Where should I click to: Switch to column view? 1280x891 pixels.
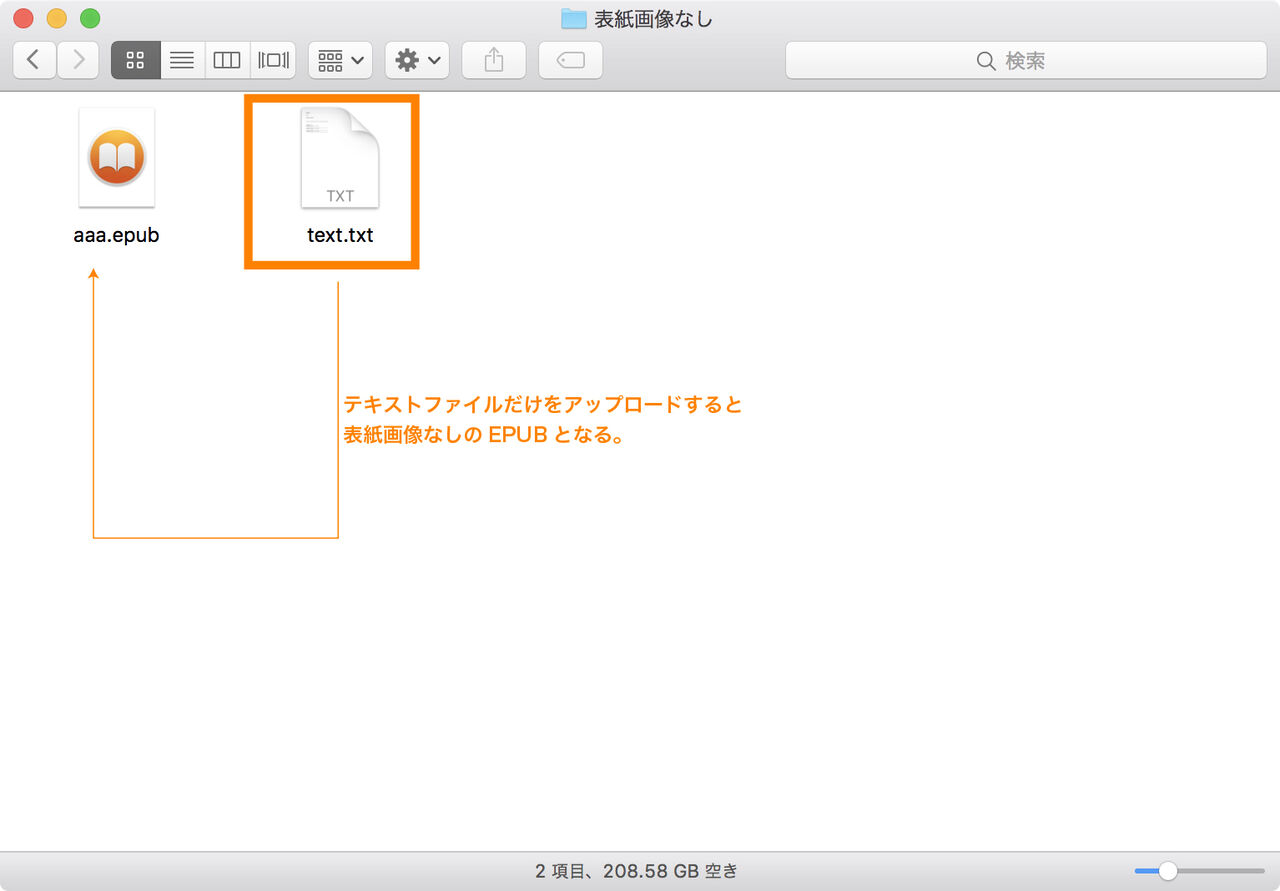coord(227,60)
